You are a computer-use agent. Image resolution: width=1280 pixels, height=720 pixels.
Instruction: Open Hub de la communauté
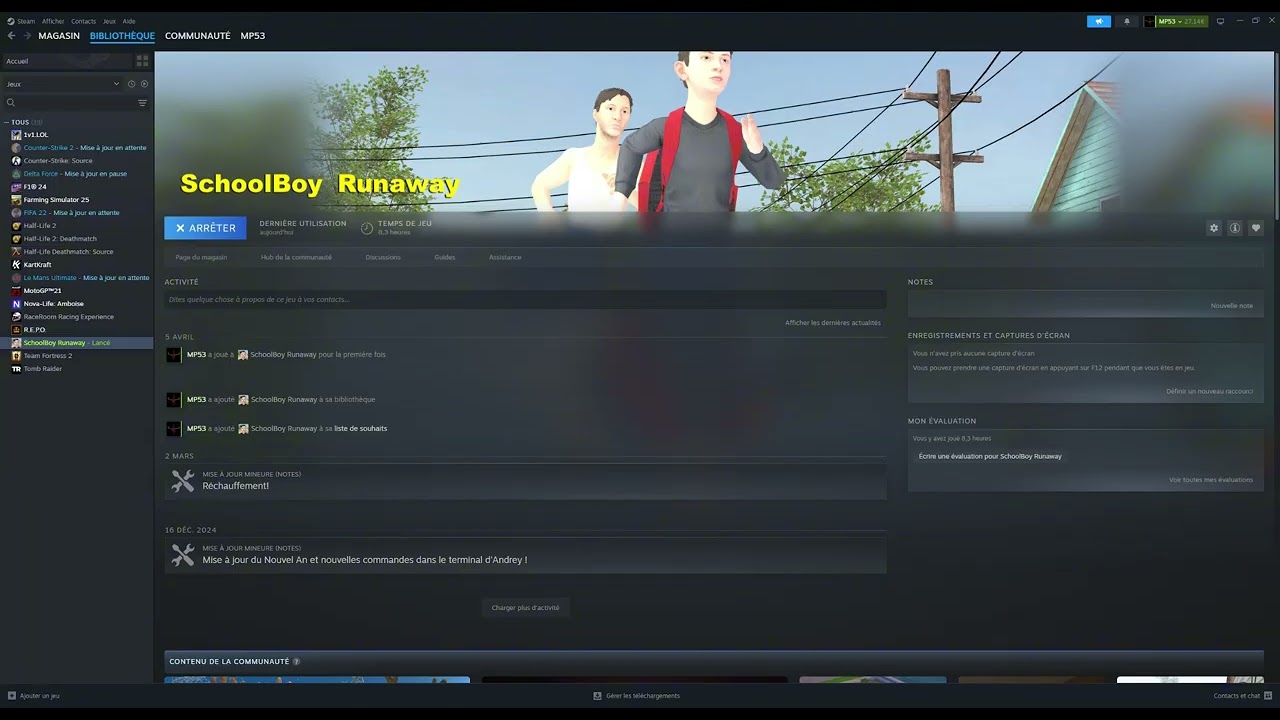tap(296, 257)
